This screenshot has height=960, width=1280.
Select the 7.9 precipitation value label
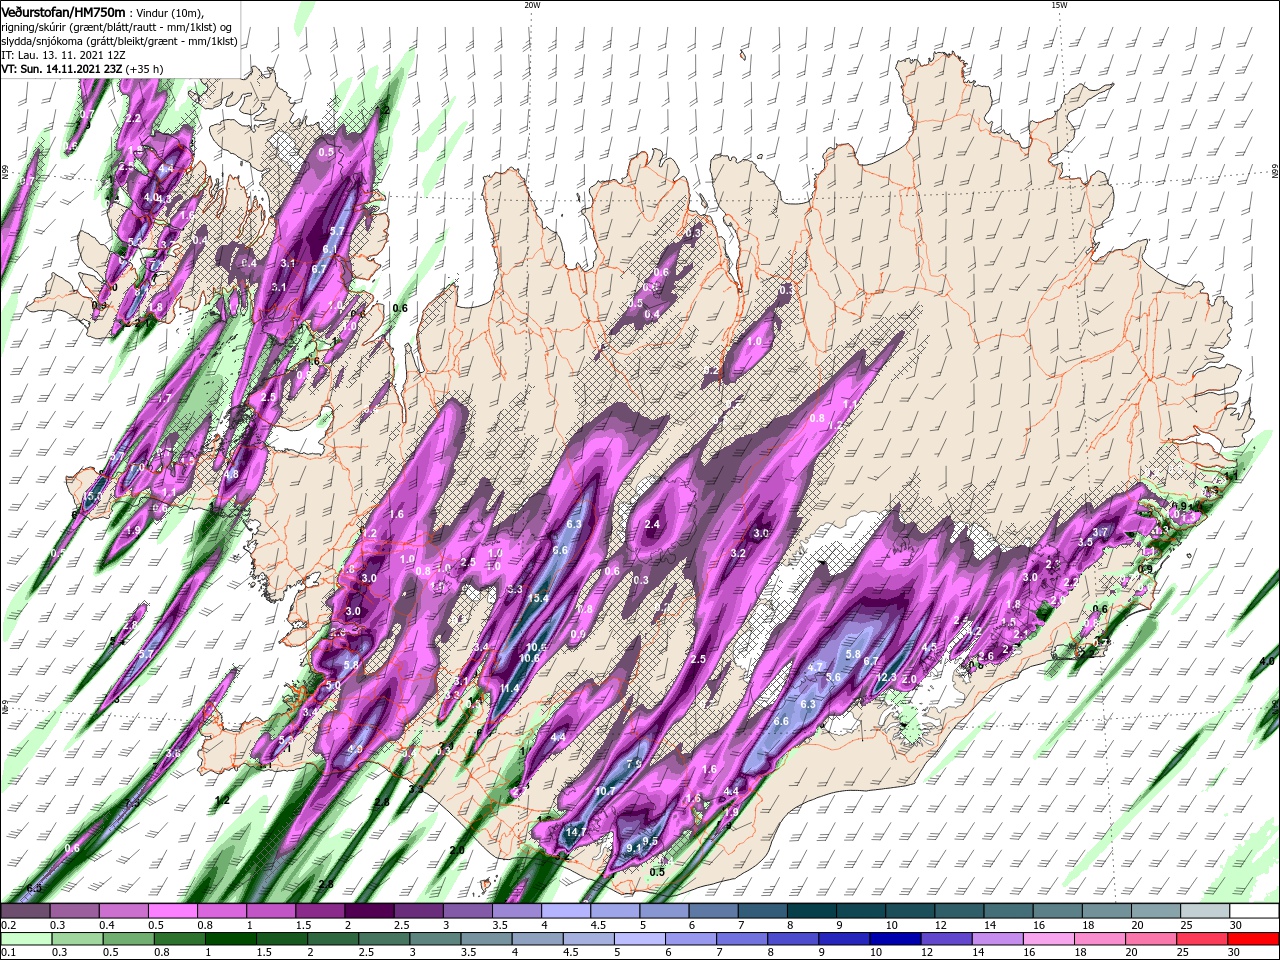634,764
